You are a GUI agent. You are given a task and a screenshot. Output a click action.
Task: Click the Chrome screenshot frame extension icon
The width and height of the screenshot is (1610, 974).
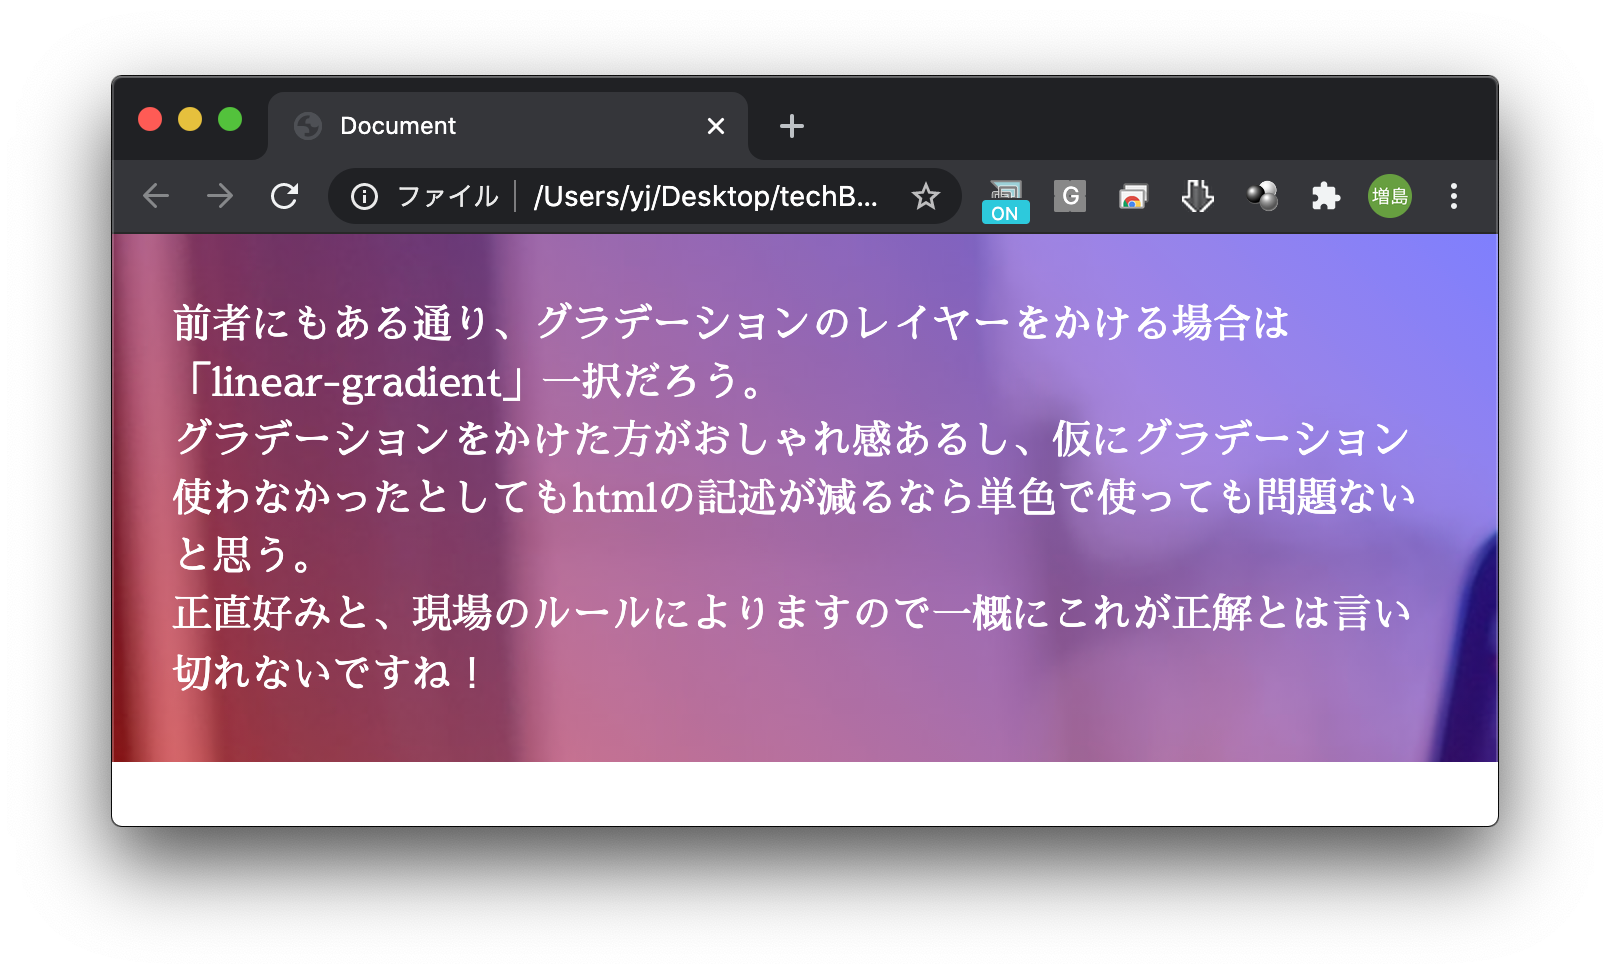(1133, 196)
